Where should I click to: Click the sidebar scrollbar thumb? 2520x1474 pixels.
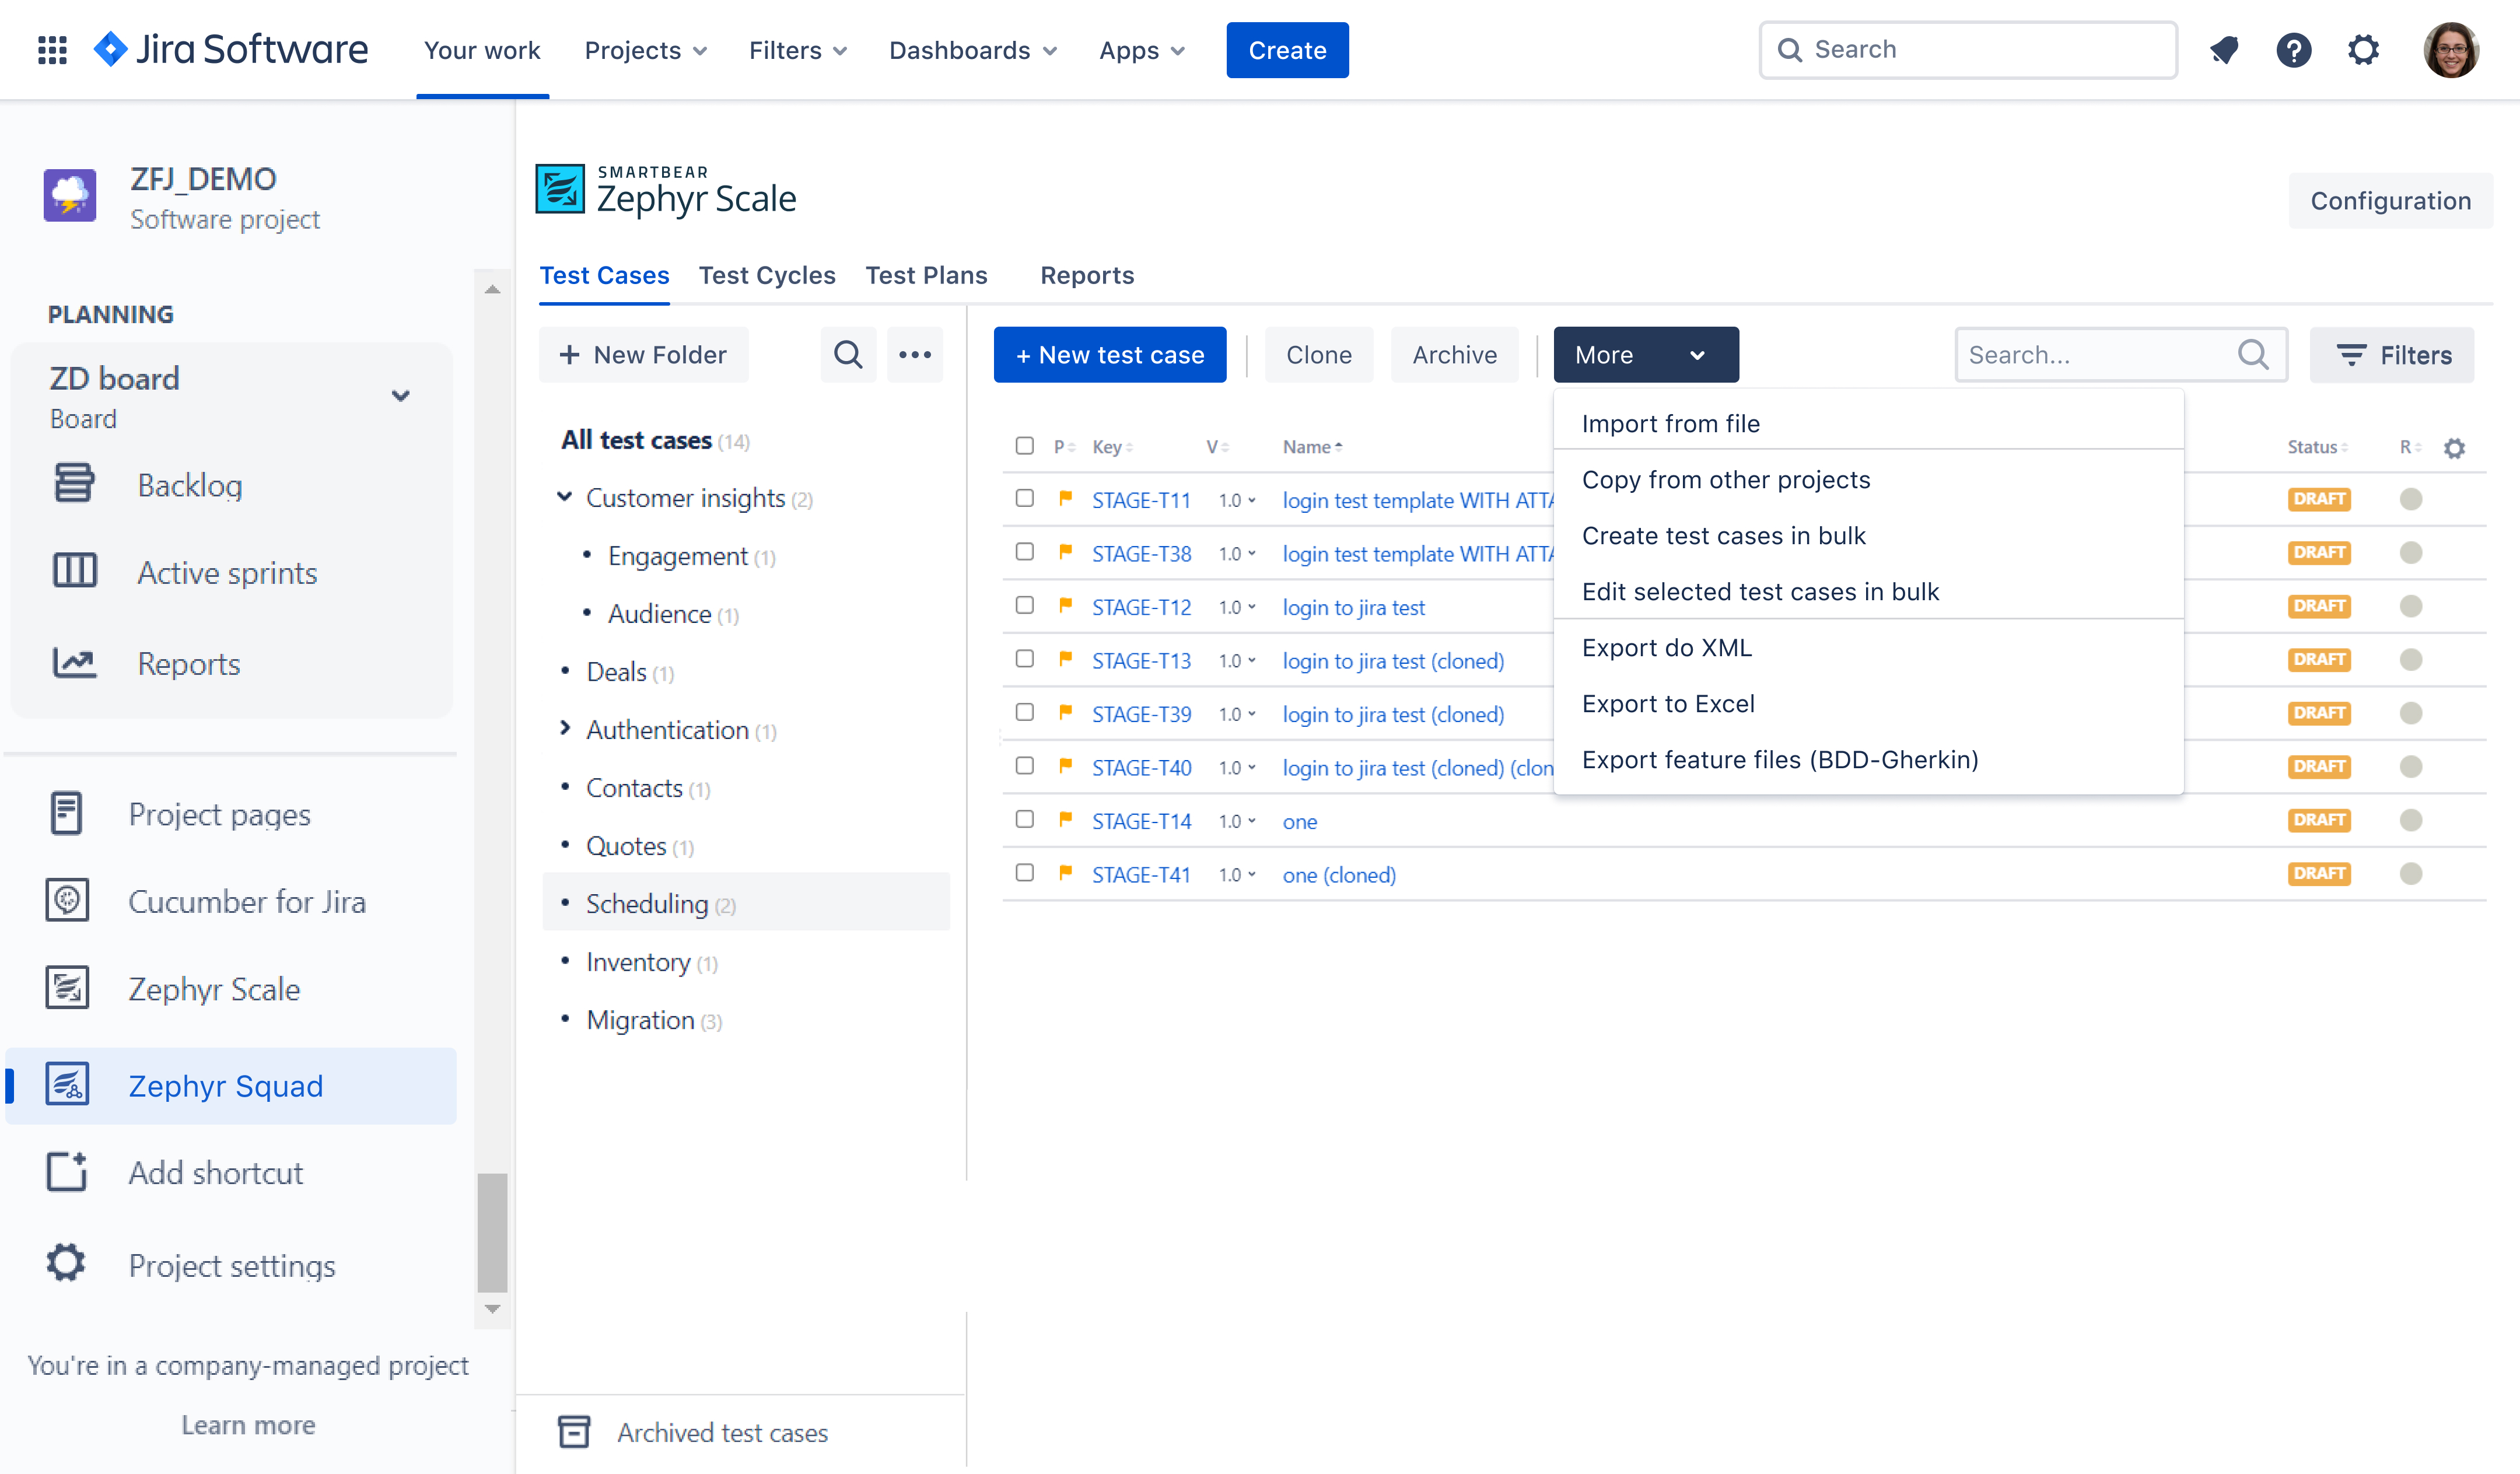point(492,1232)
